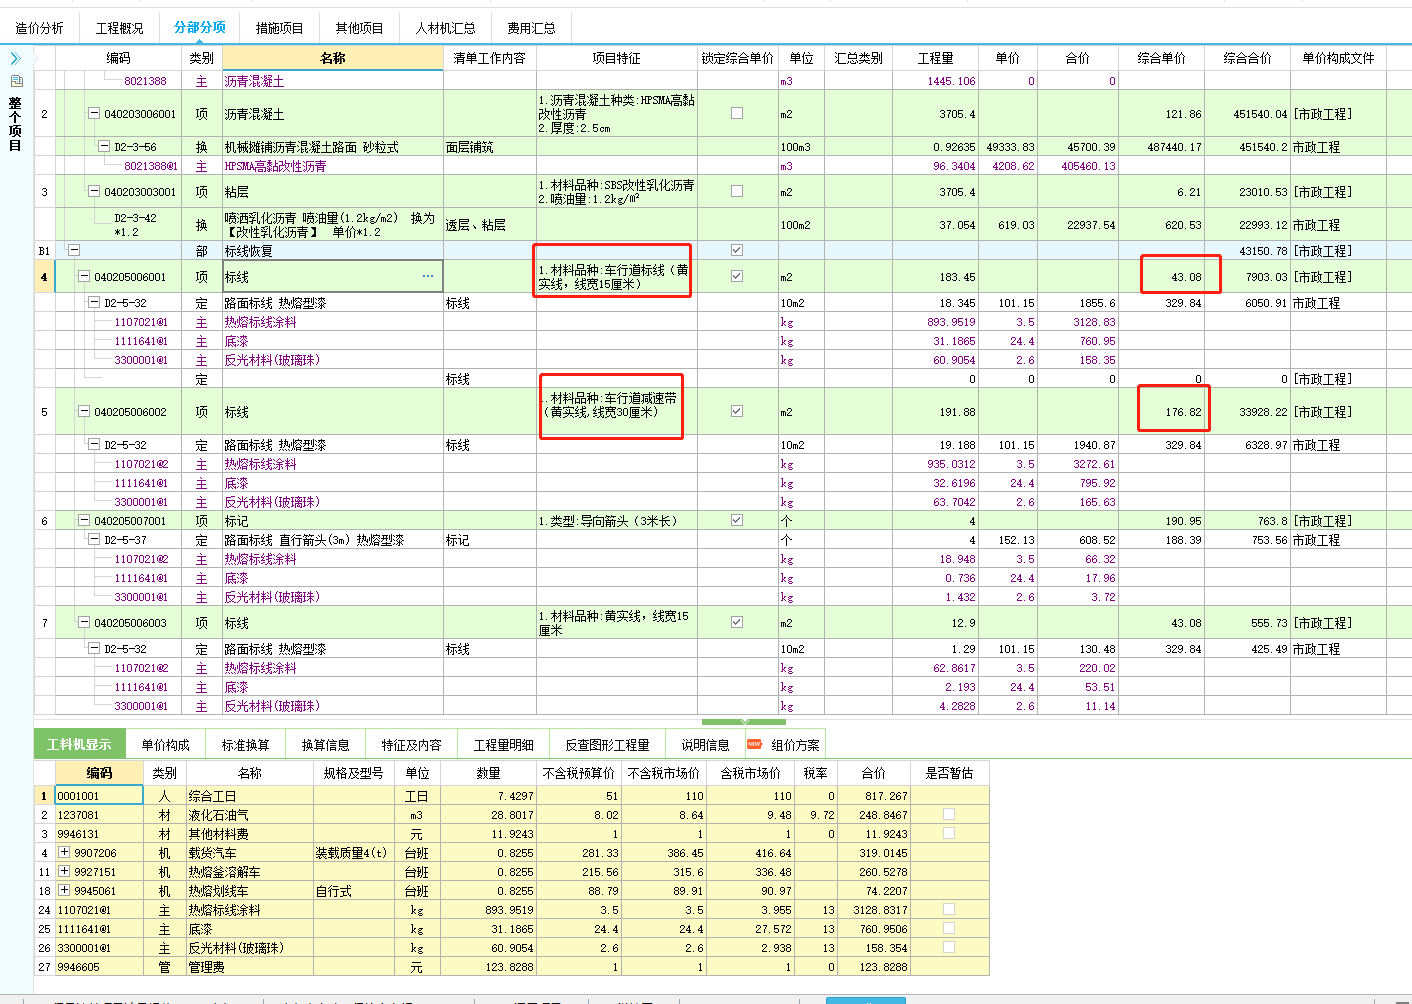This screenshot has width=1412, height=1004.
Task: Click quantity cell 3705.4 of 粘层 row
Action: [936, 192]
